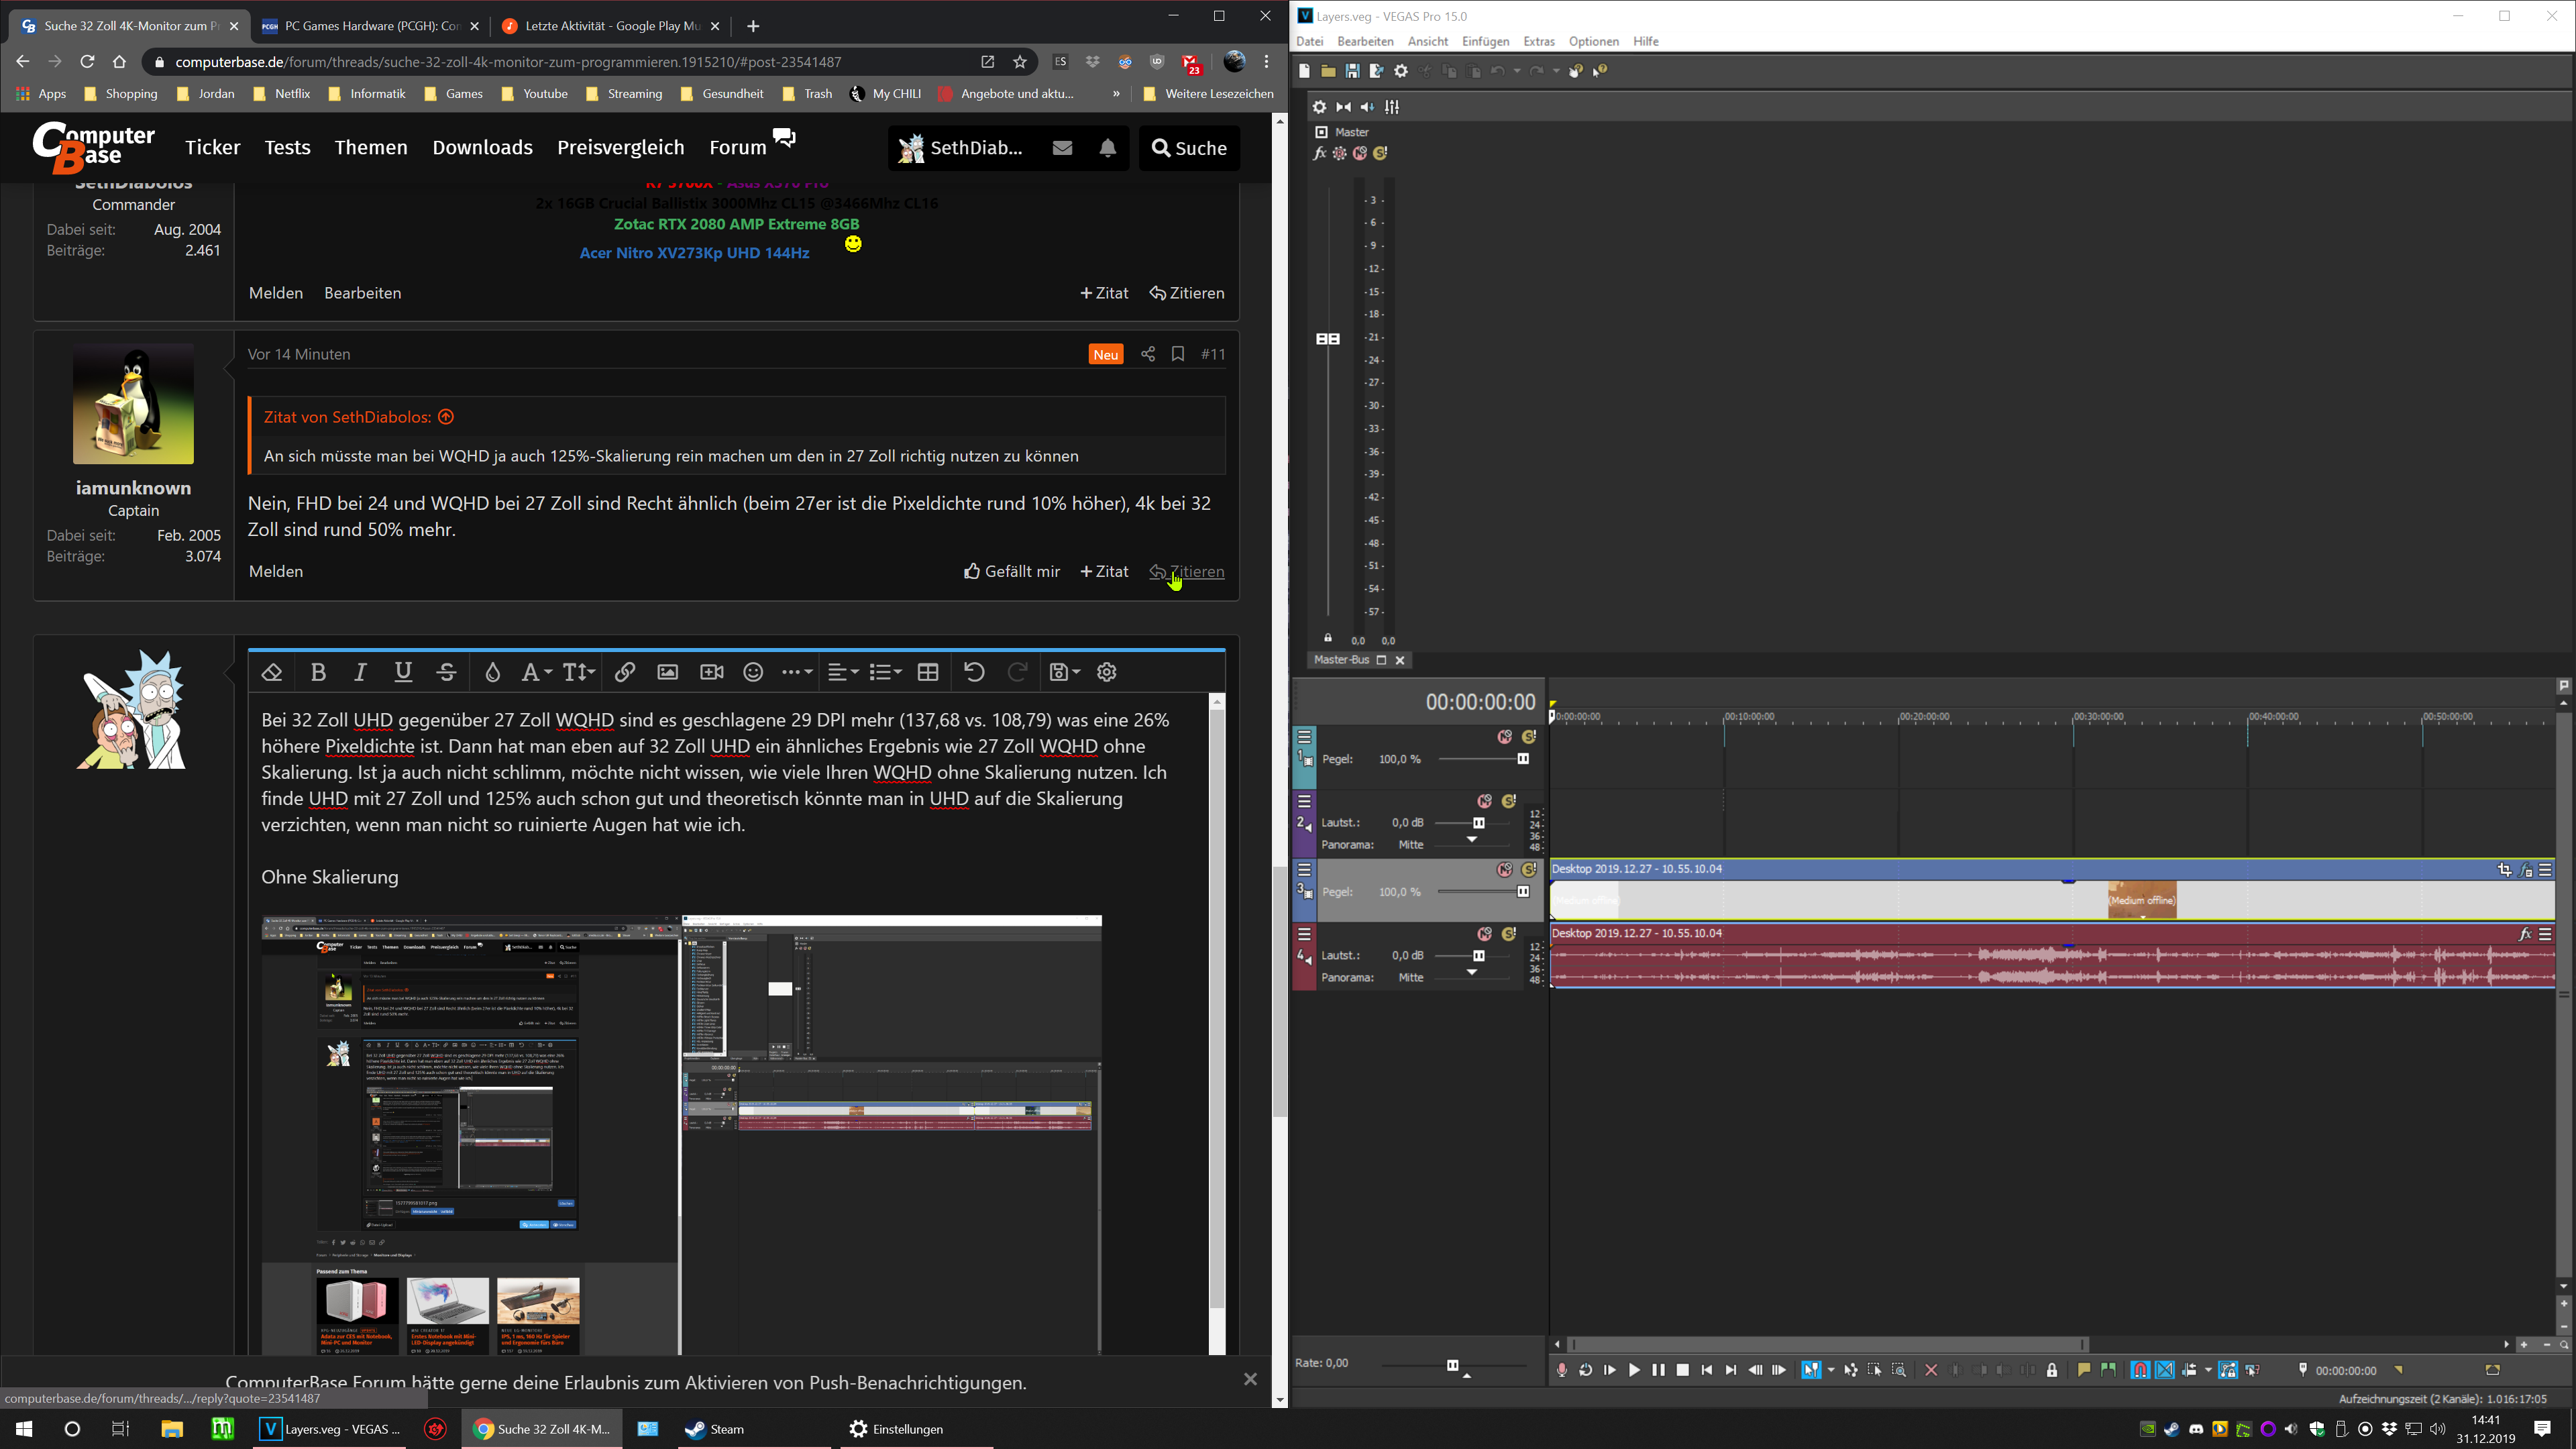This screenshot has height=1449, width=2576.
Task: Open Preisvergleich in ComputerBase navigation
Action: 620,148
